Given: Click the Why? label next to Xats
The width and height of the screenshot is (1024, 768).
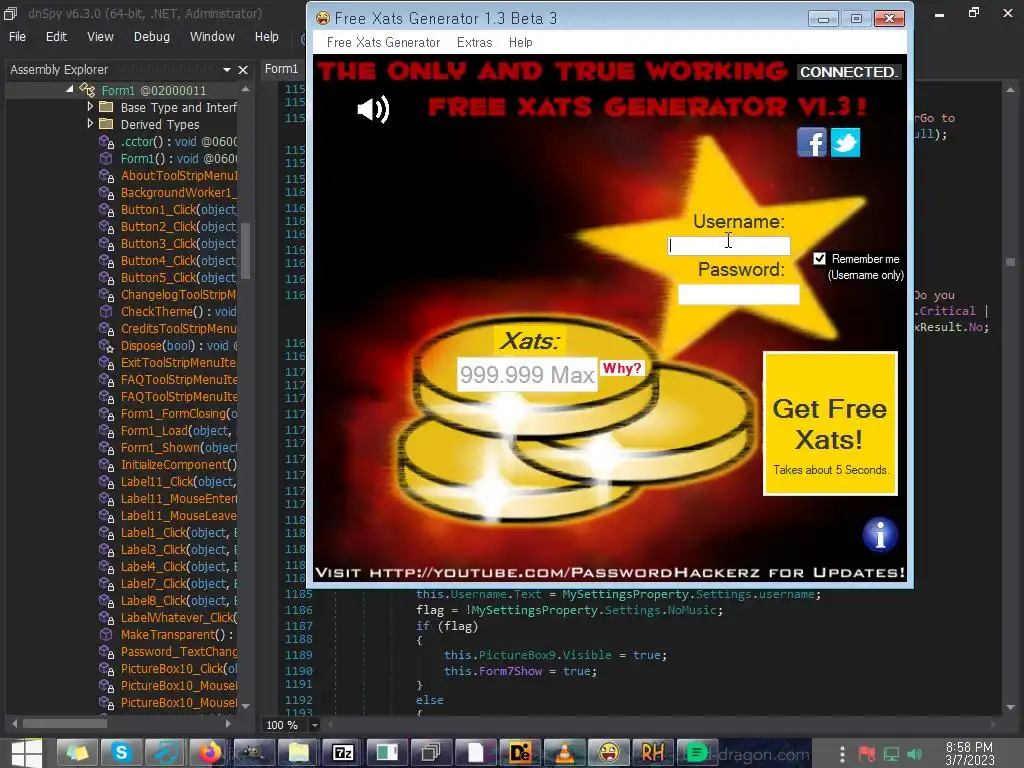Looking at the screenshot, I should (622, 368).
